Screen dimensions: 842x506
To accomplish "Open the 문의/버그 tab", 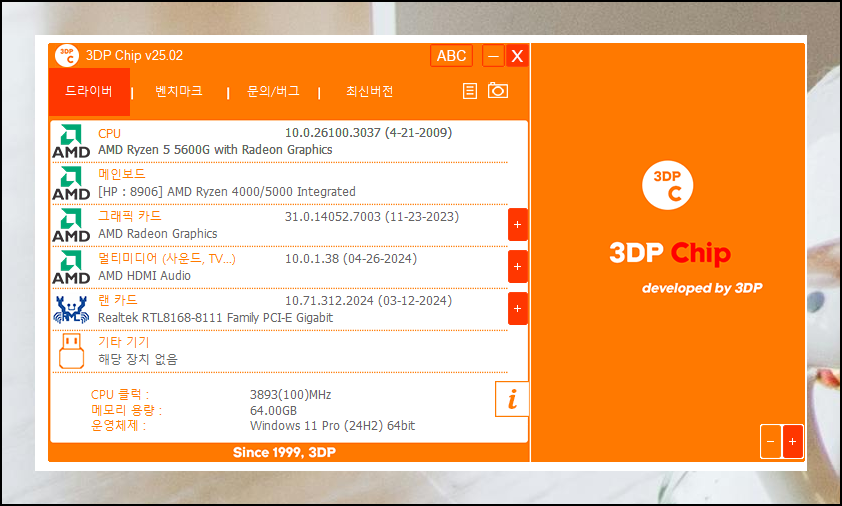I will tap(273, 91).
